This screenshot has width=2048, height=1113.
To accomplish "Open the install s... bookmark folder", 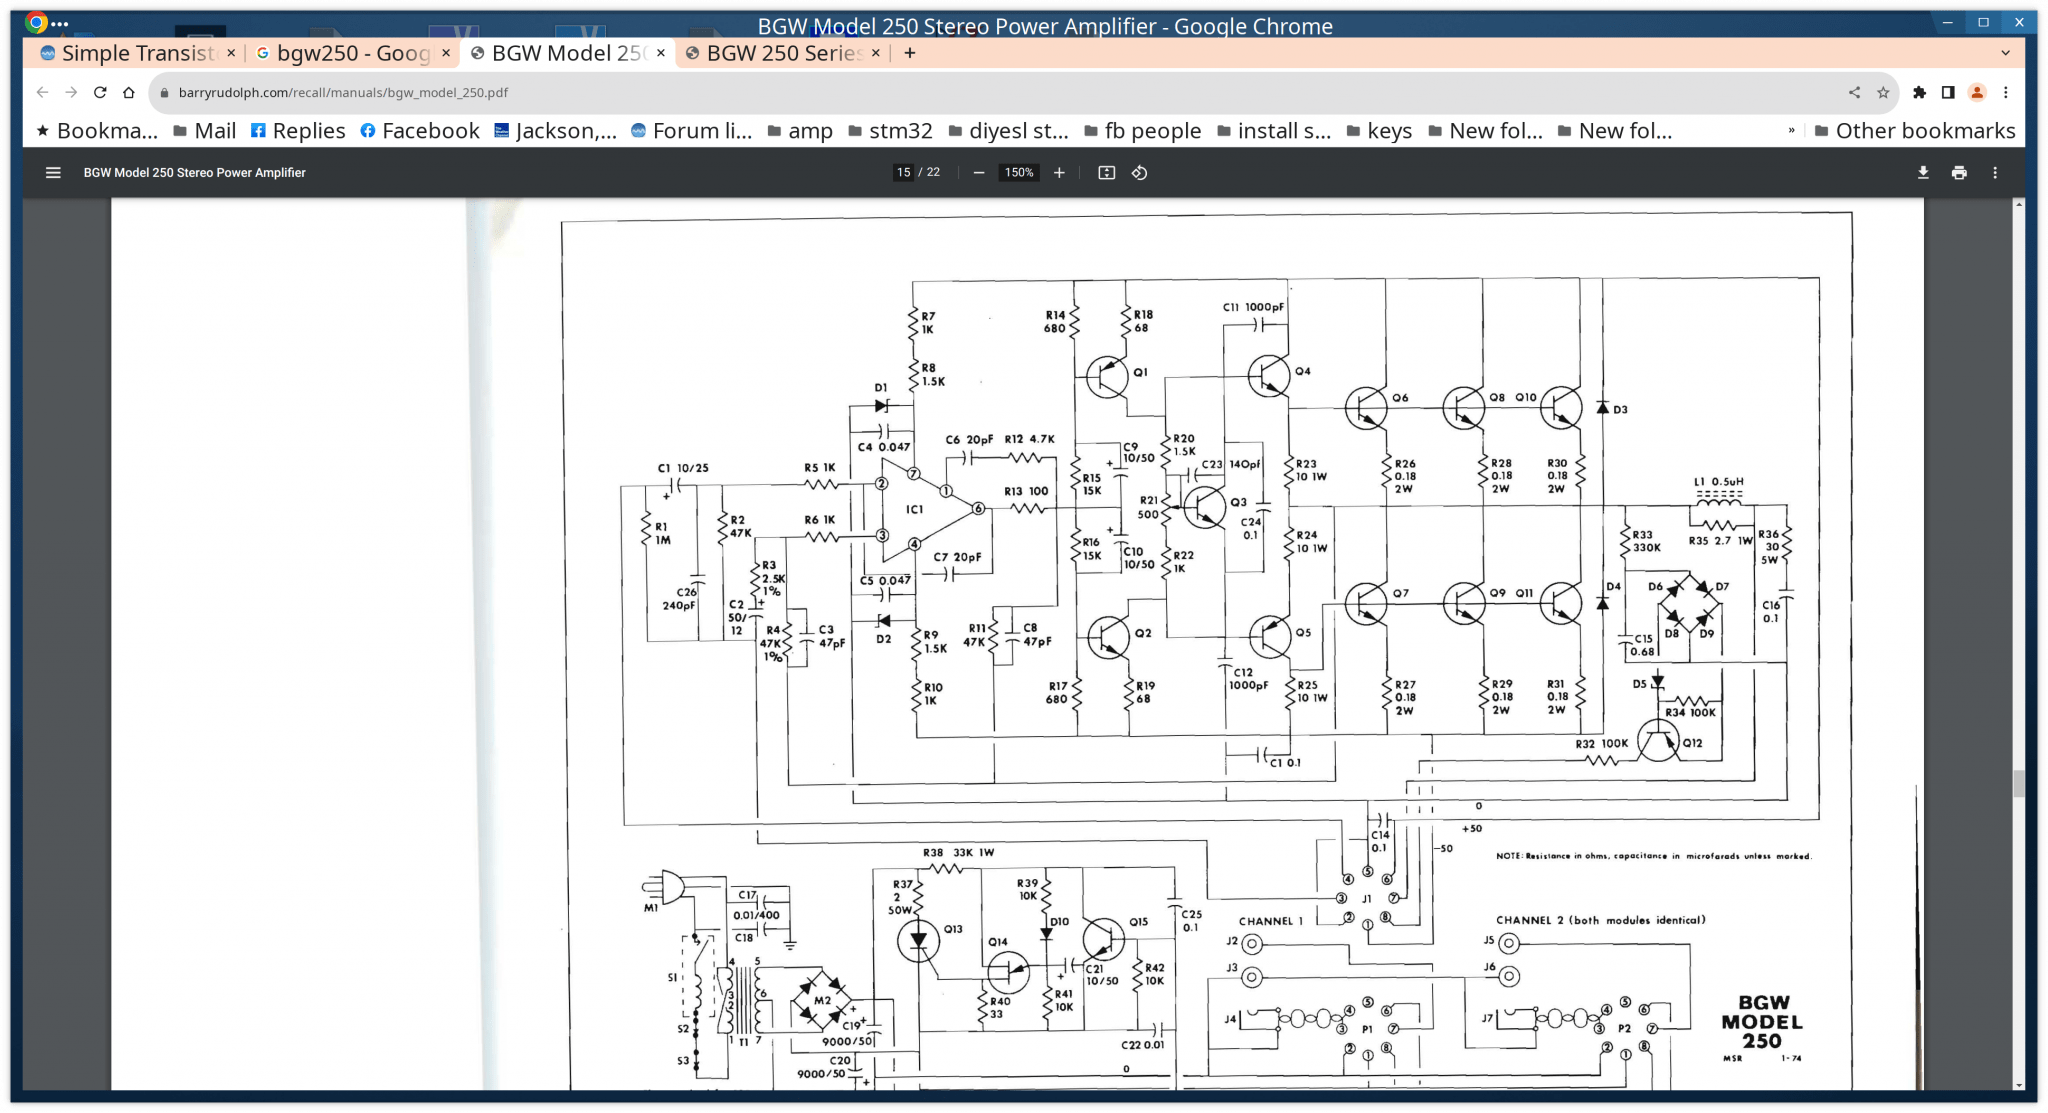I will (x=1273, y=131).
